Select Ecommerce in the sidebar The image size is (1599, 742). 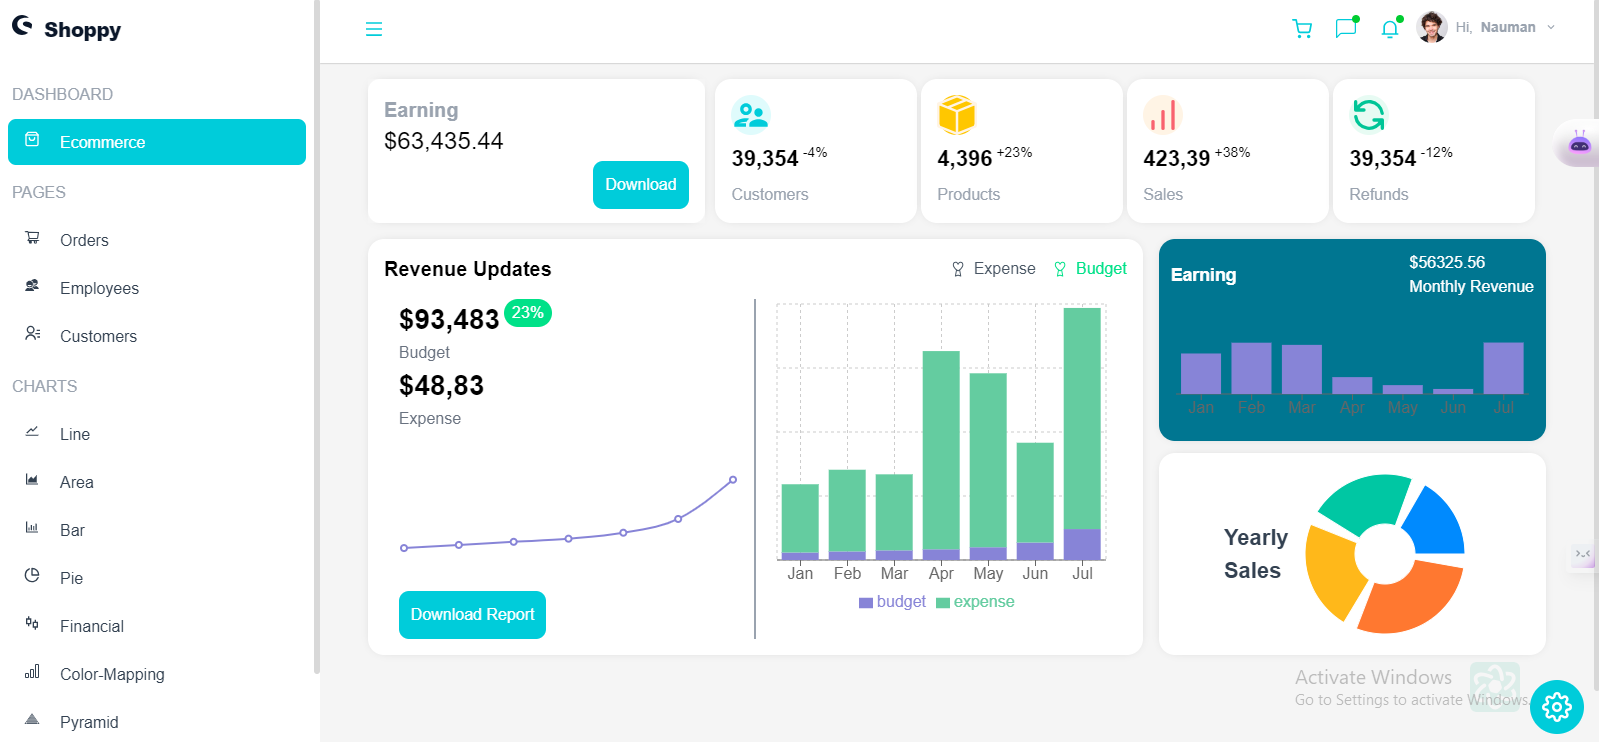tap(157, 142)
